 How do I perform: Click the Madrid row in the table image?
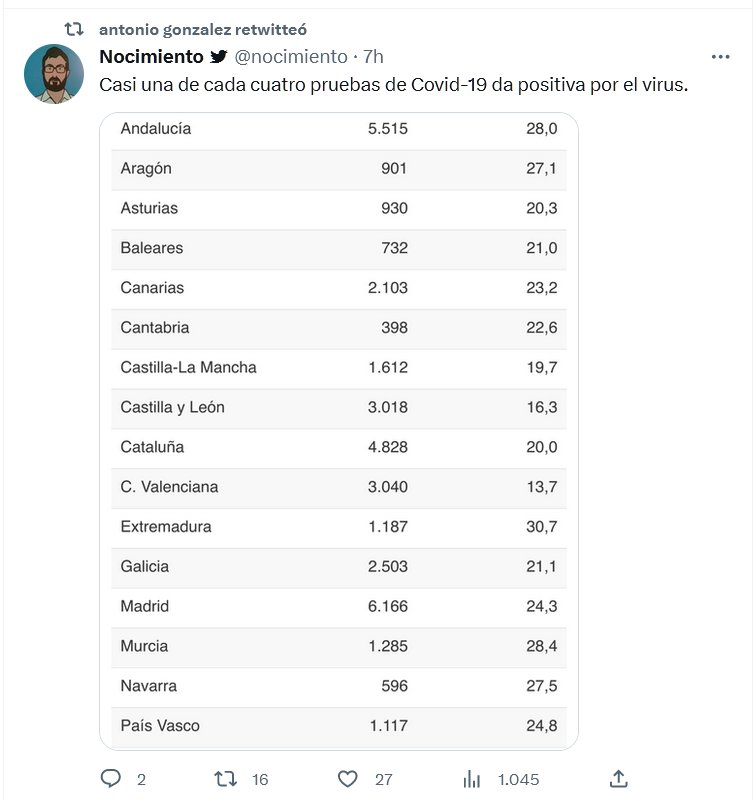pos(338,607)
